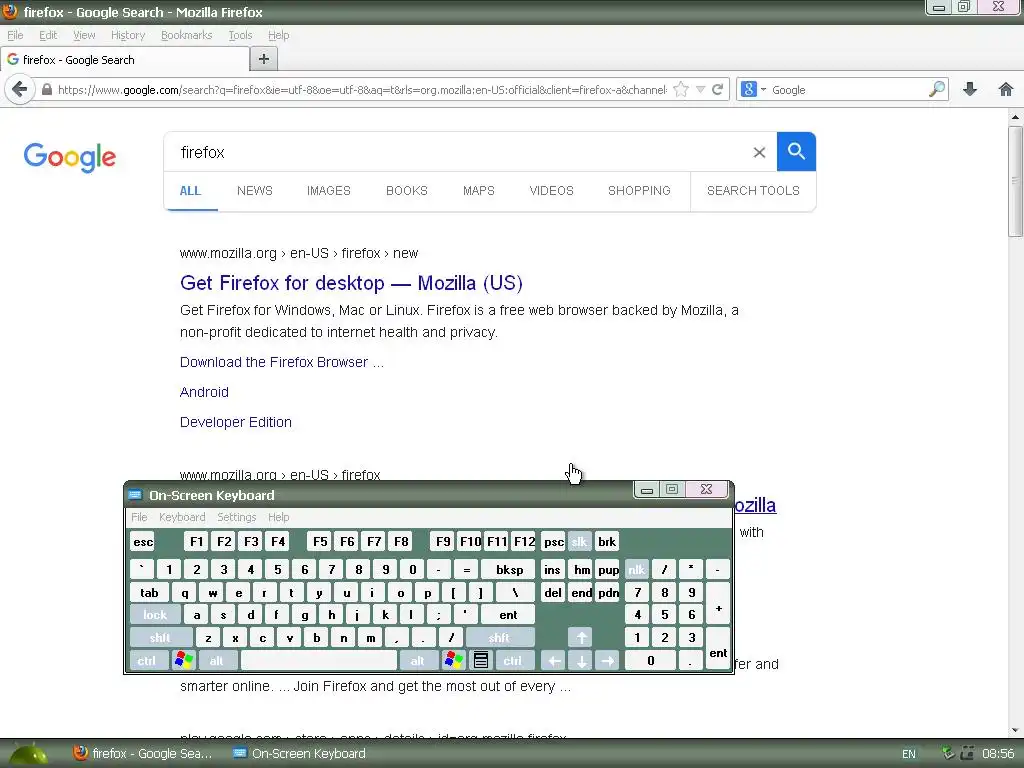Open the Settings menu in On-Screen Keyboard

[x=236, y=517]
